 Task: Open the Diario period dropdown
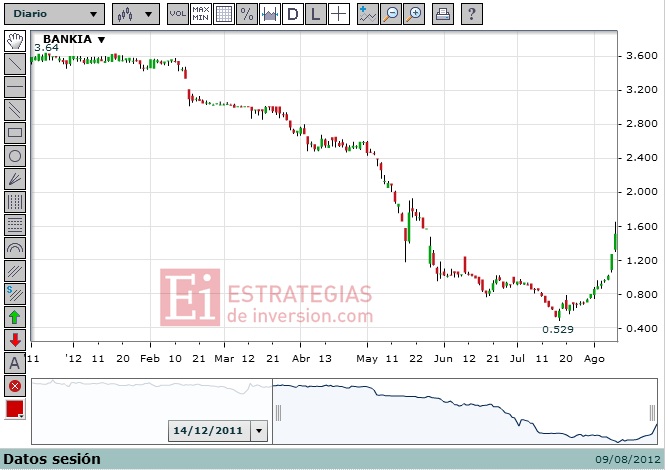54,14
